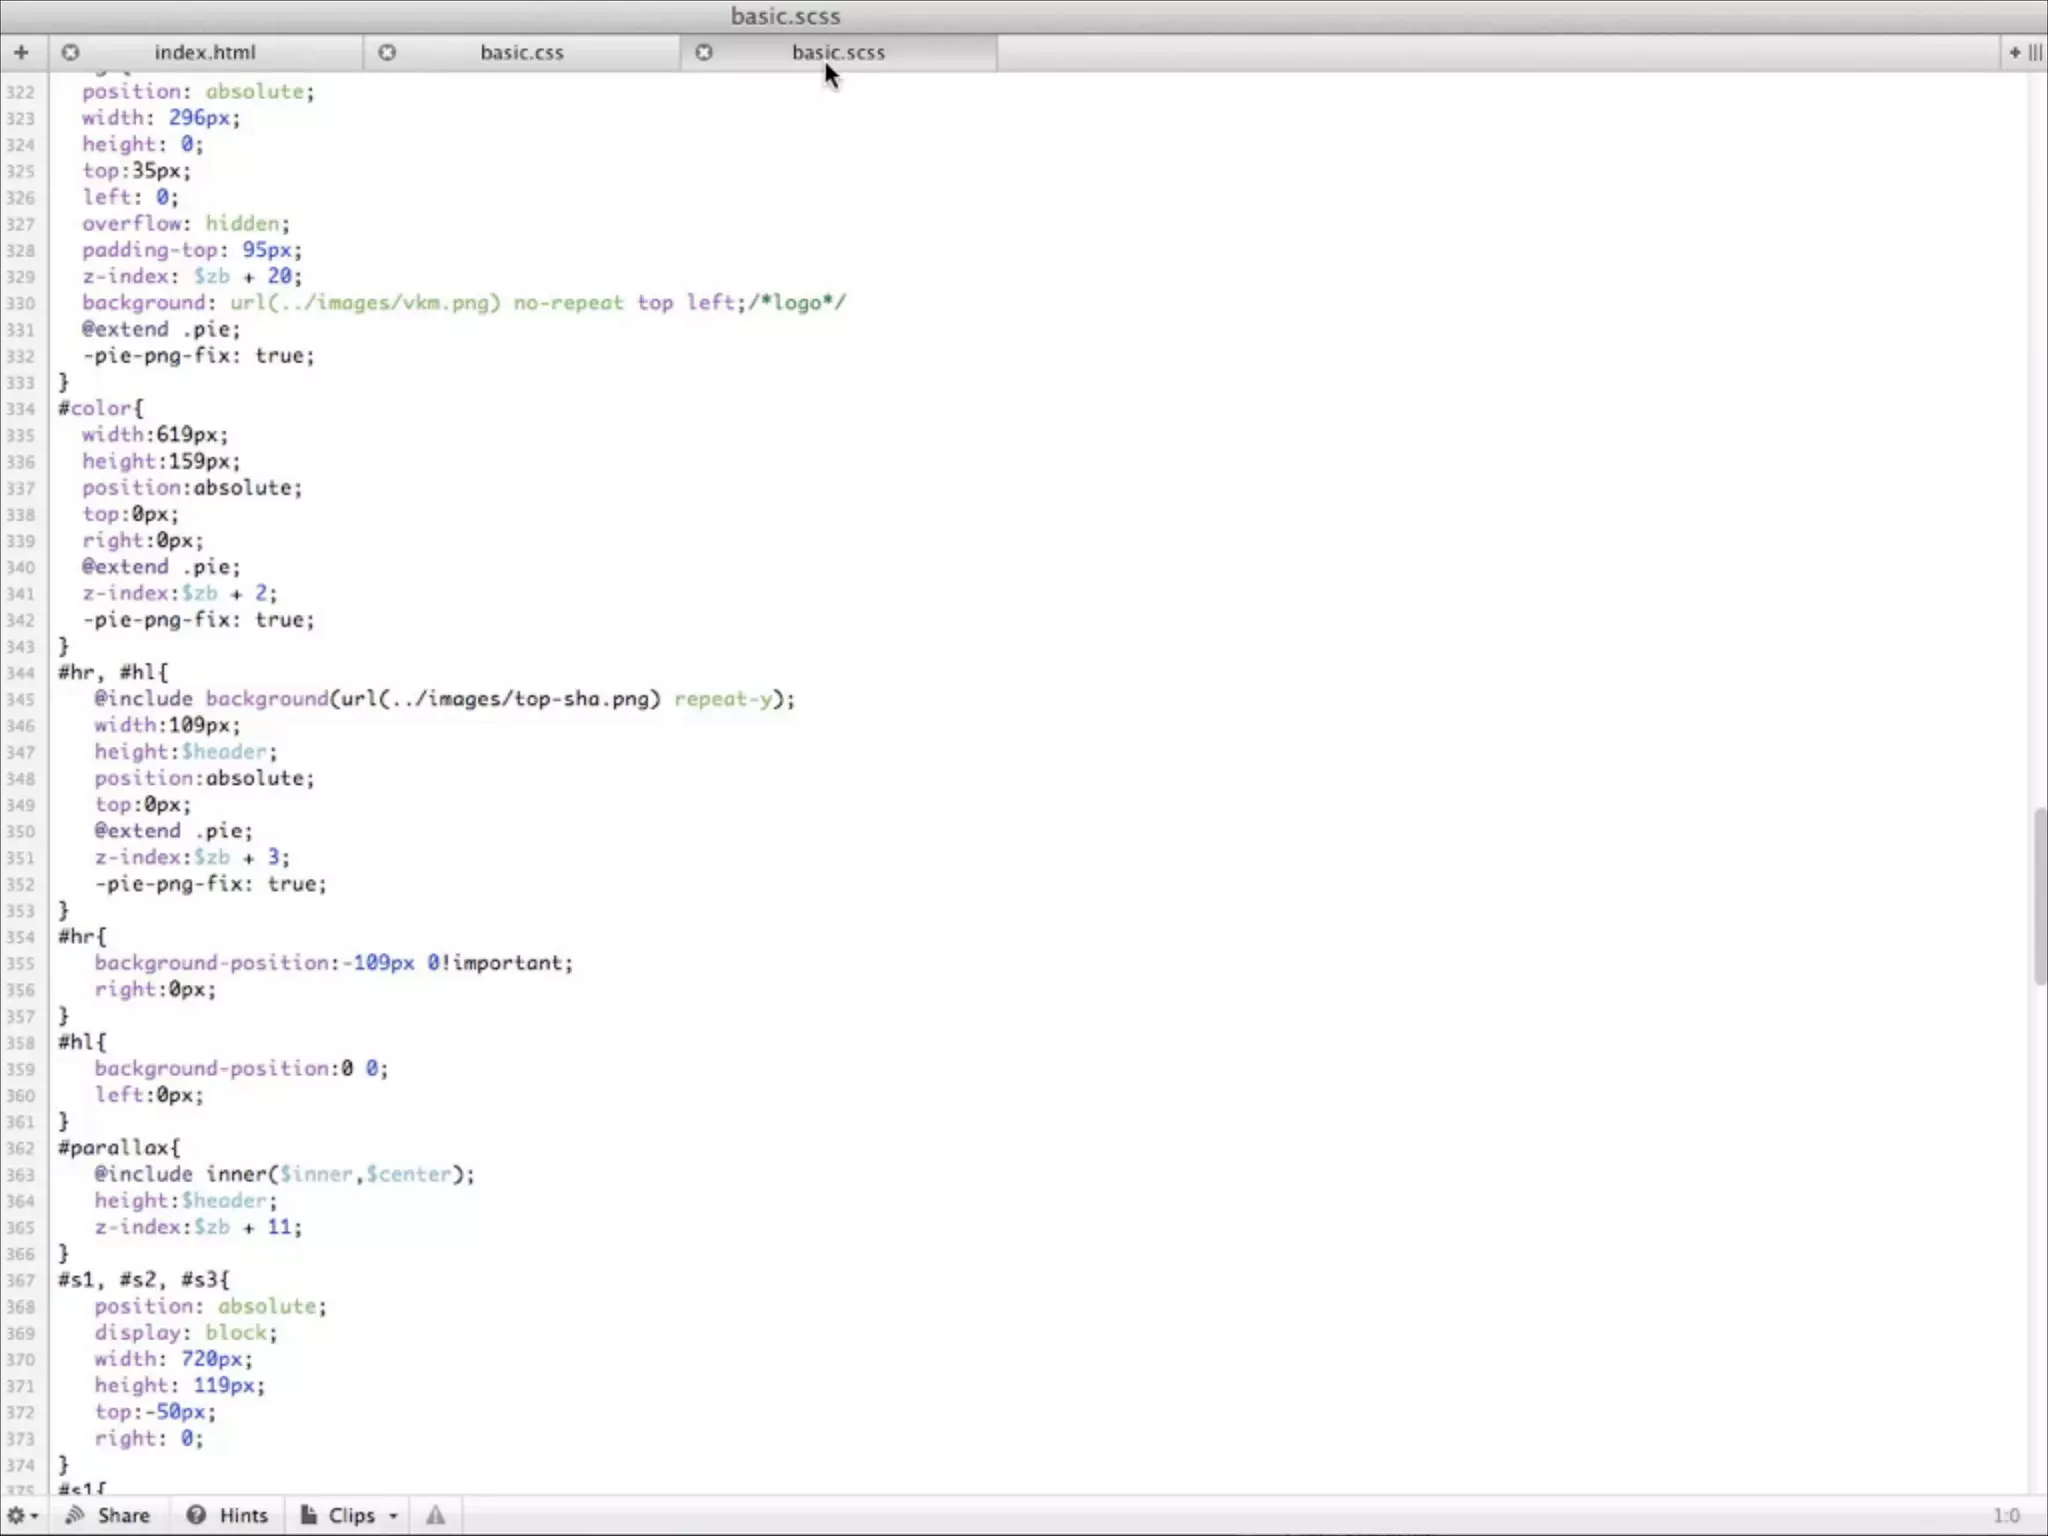Click the new tab plus button
Viewport: 2048px width, 1536px height.
(21, 52)
